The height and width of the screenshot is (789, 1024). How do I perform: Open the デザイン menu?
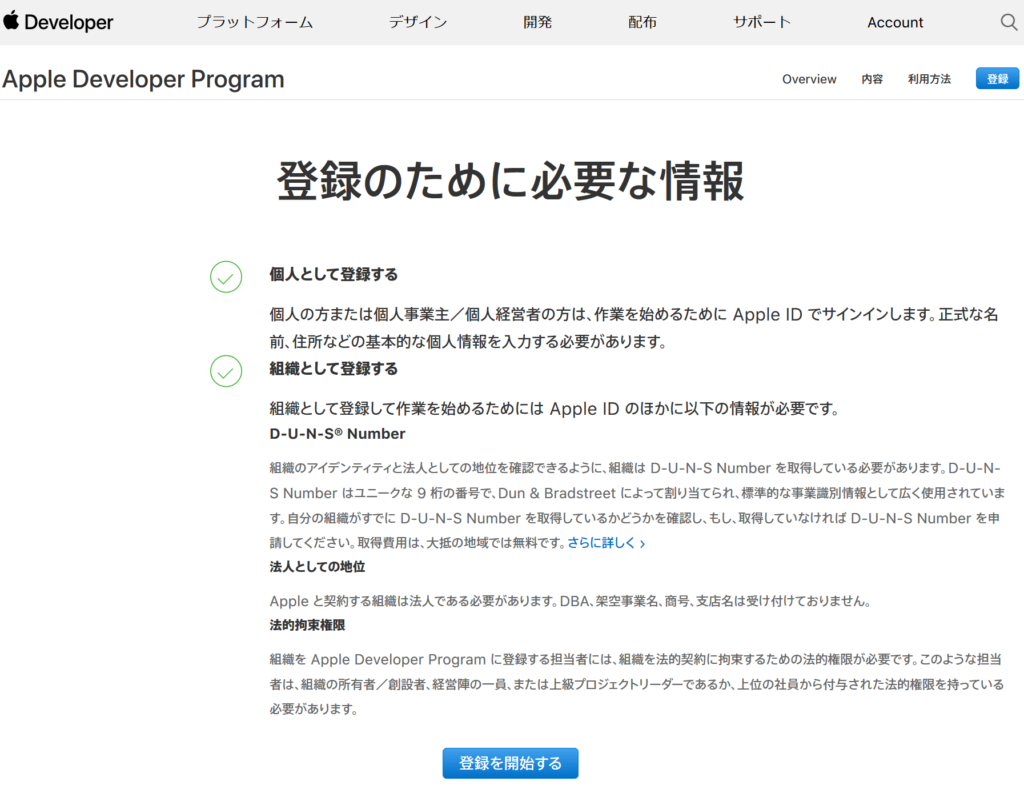point(418,22)
